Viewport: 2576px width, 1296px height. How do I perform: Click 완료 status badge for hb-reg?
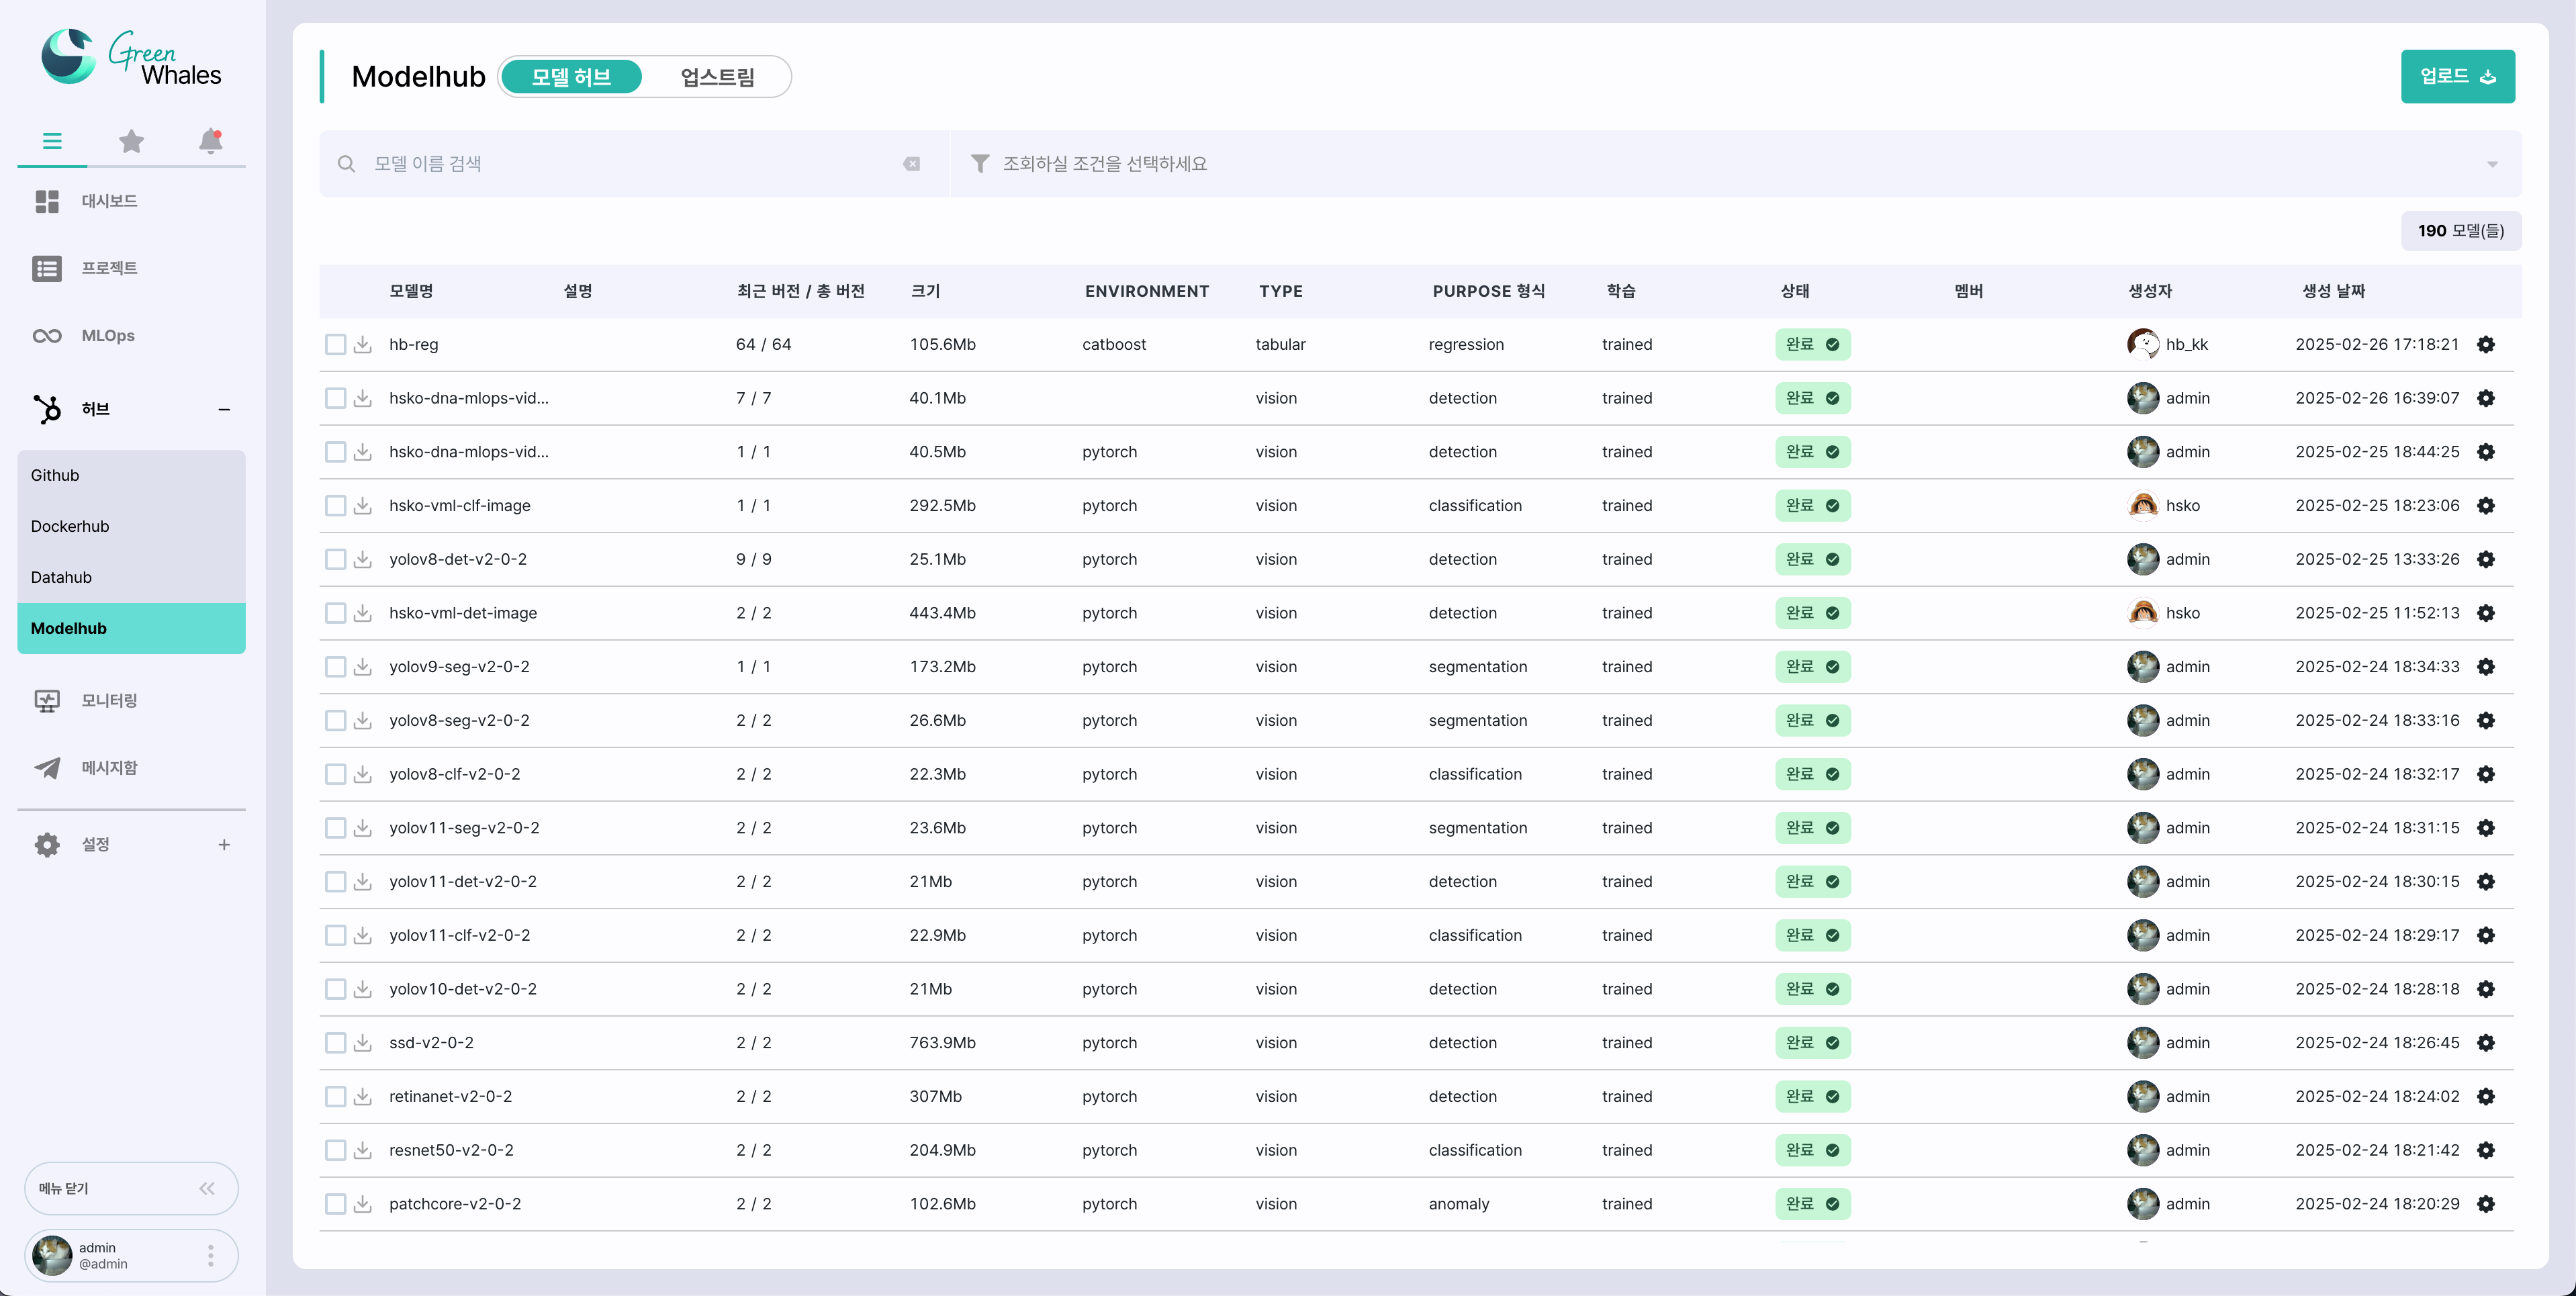[1812, 344]
